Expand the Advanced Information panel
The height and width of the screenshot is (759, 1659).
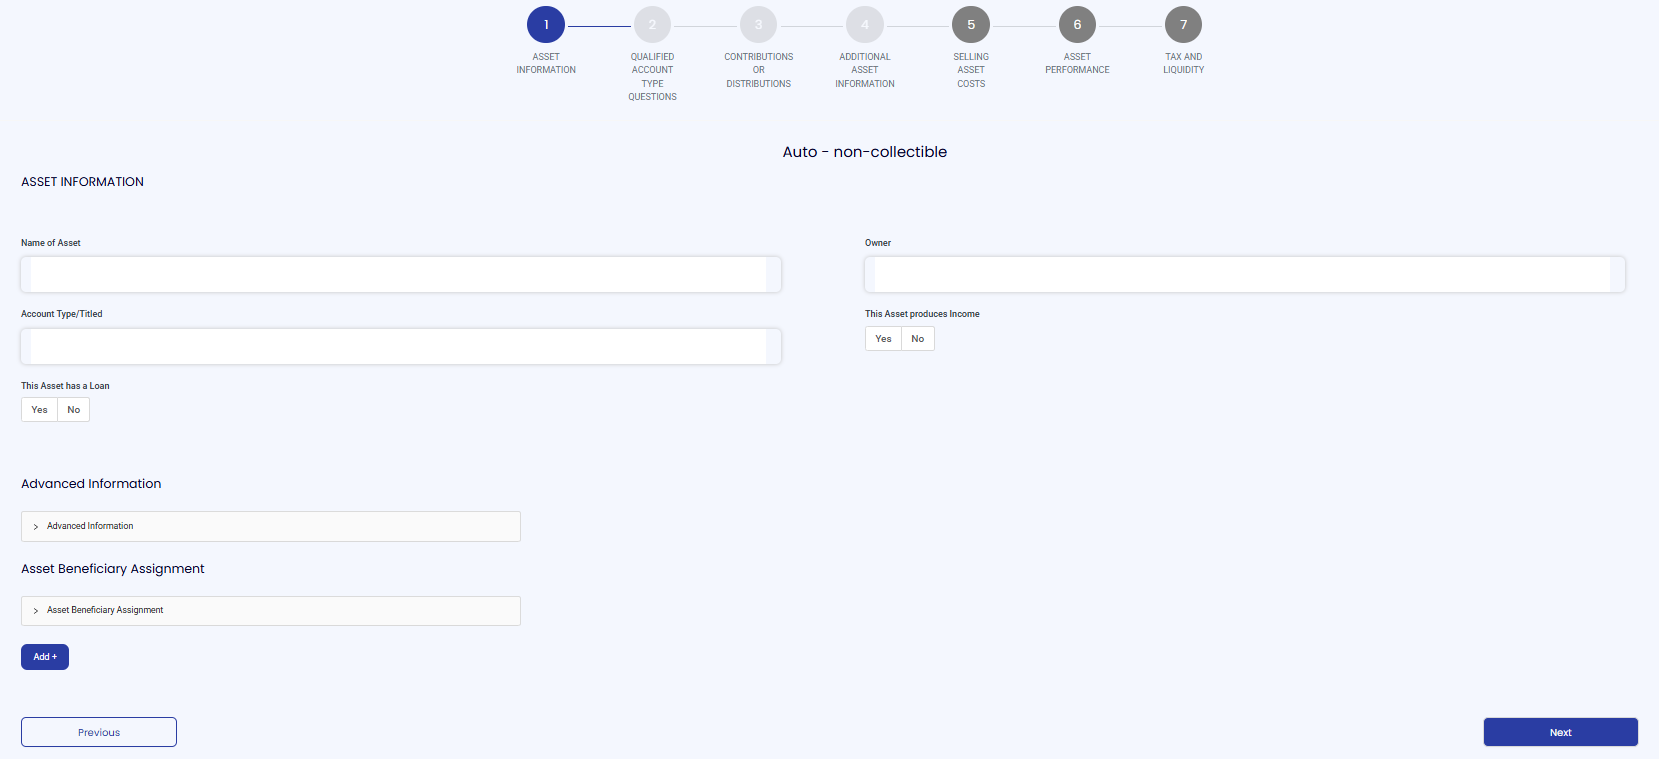pyautogui.click(x=270, y=526)
